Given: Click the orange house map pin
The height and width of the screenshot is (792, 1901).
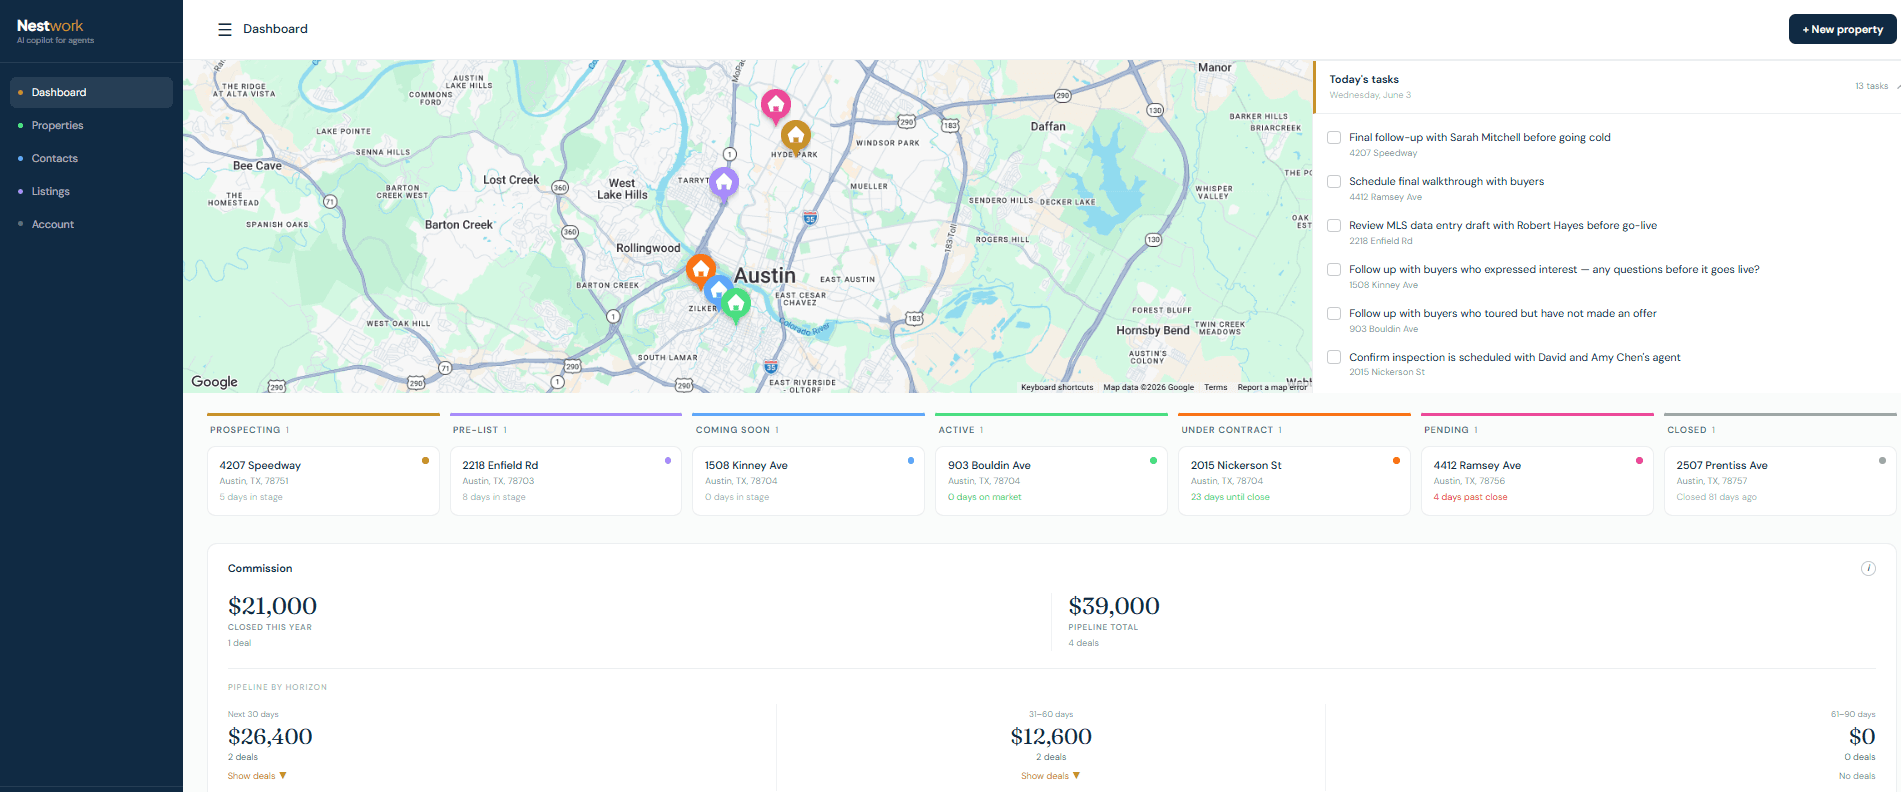Looking at the screenshot, I should pos(701,270).
